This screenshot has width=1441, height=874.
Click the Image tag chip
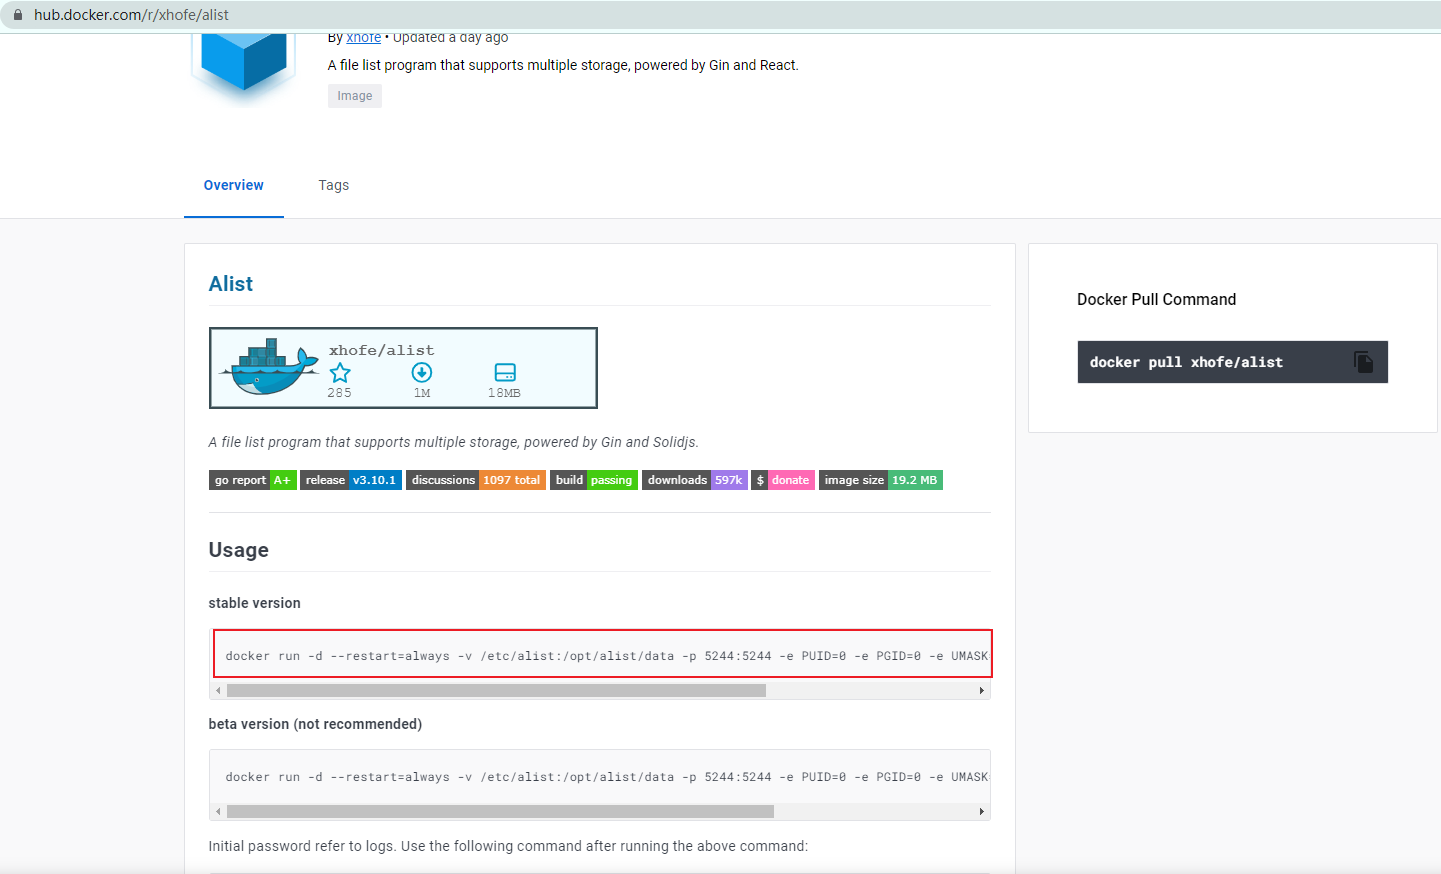355,96
